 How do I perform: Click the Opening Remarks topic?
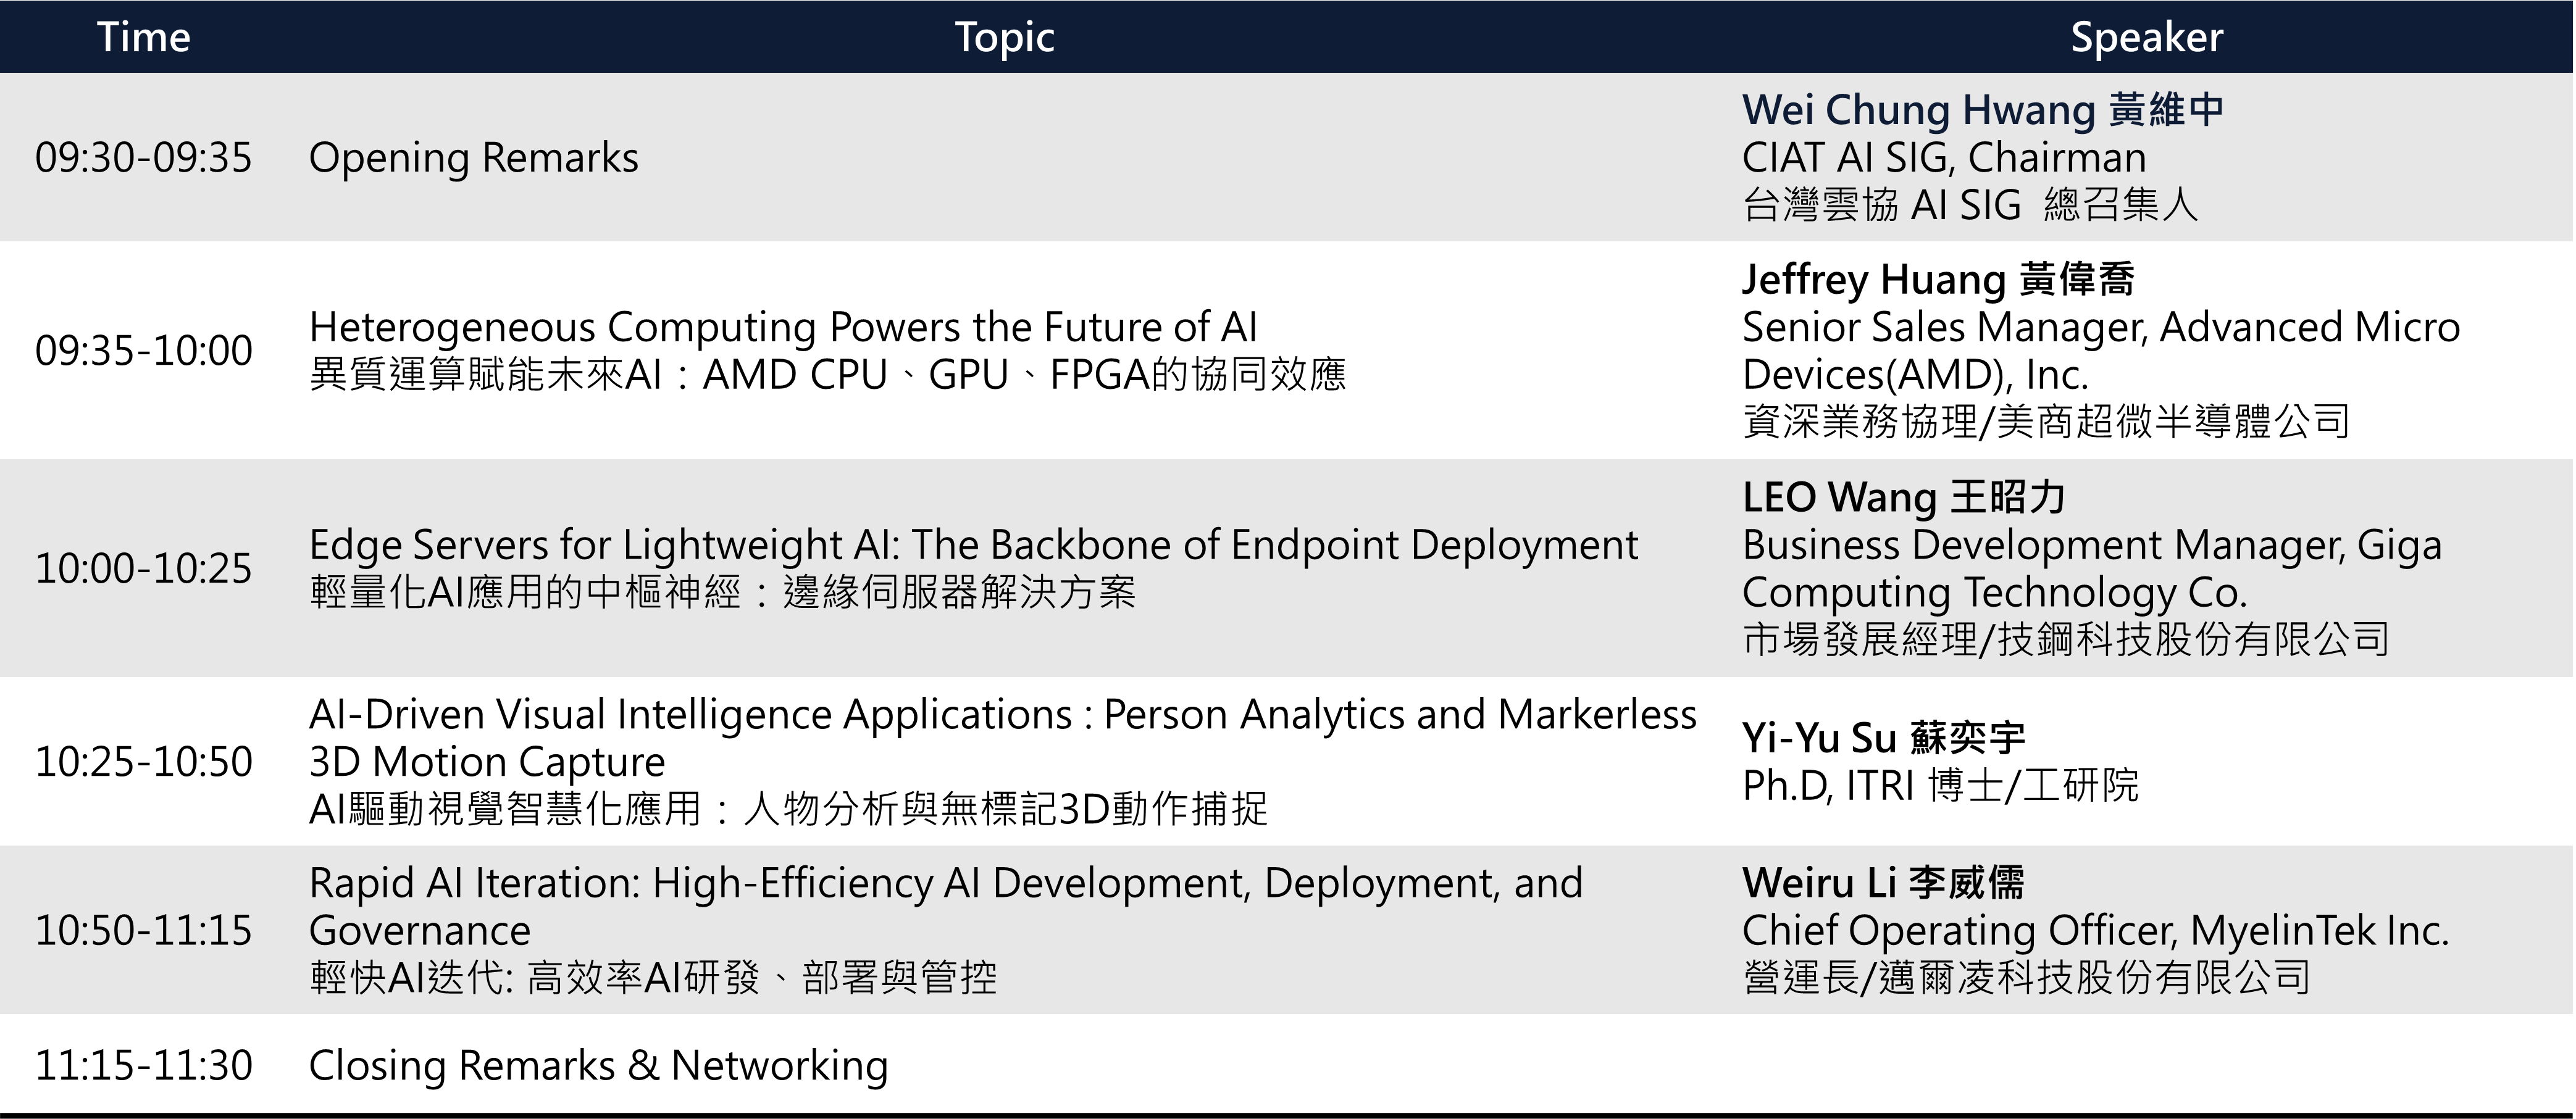(473, 158)
